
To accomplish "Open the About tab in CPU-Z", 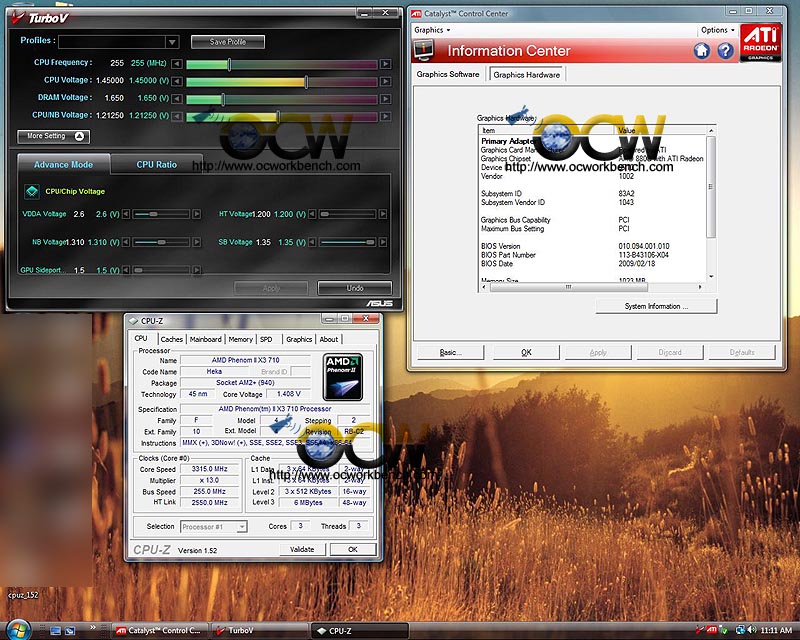I will click(329, 339).
